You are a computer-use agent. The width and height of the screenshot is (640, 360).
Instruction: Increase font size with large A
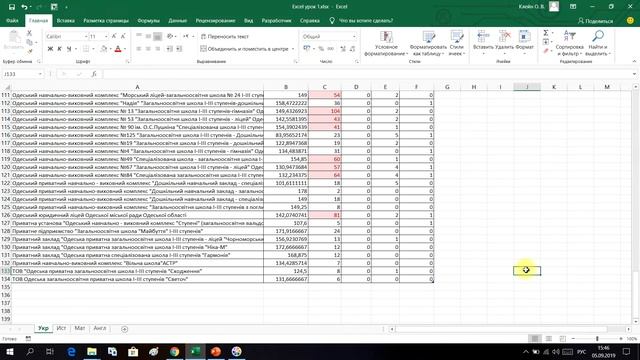pyautogui.click(x=114, y=36)
